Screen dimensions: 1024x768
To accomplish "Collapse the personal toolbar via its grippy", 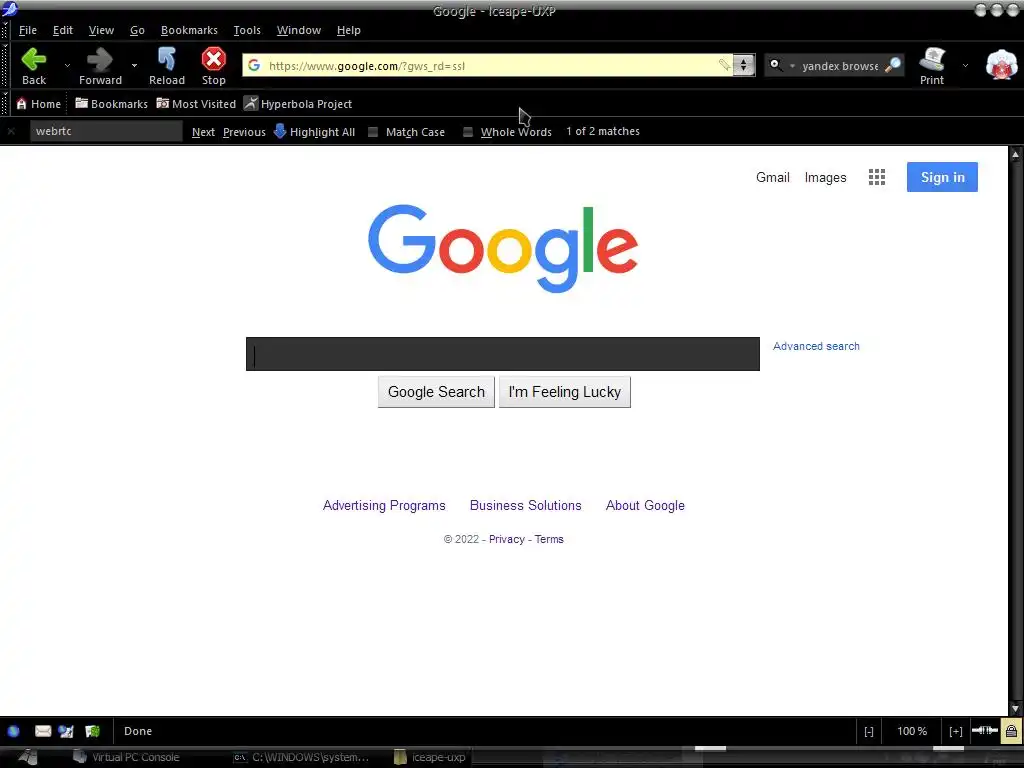I will (5, 104).
